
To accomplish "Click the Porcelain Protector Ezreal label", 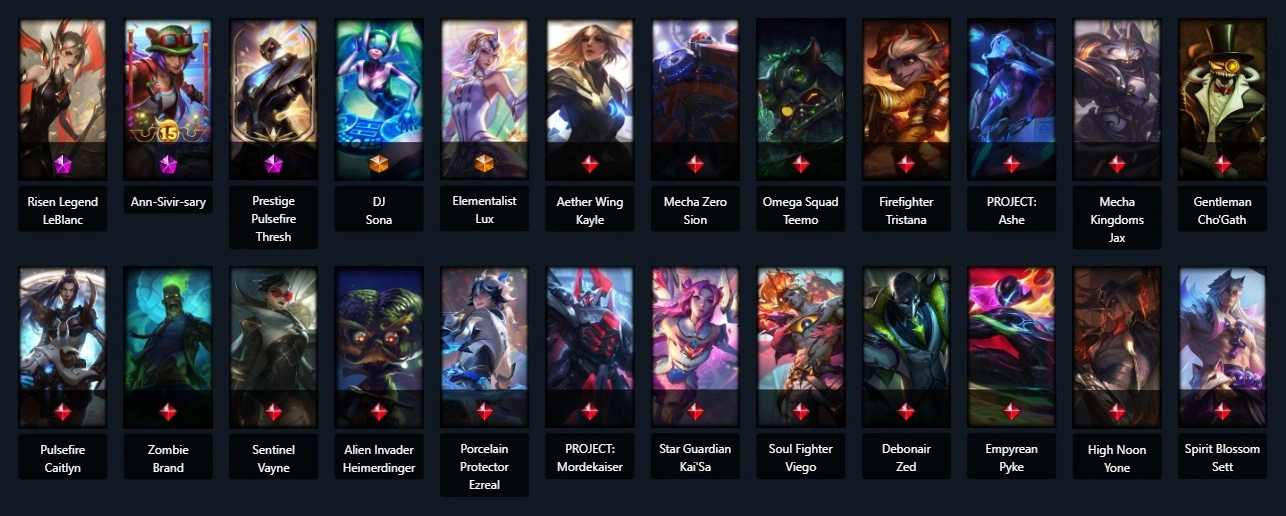I will click(484, 467).
